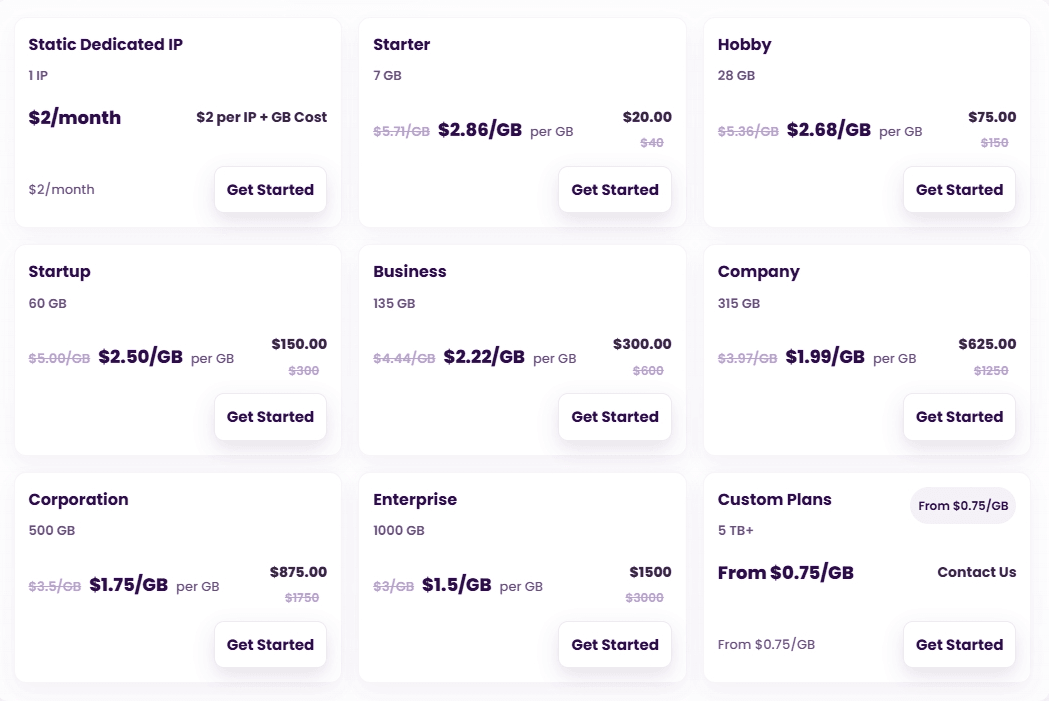Click Get Started on the Startup plan
The width and height of the screenshot is (1049, 701).
pos(270,417)
